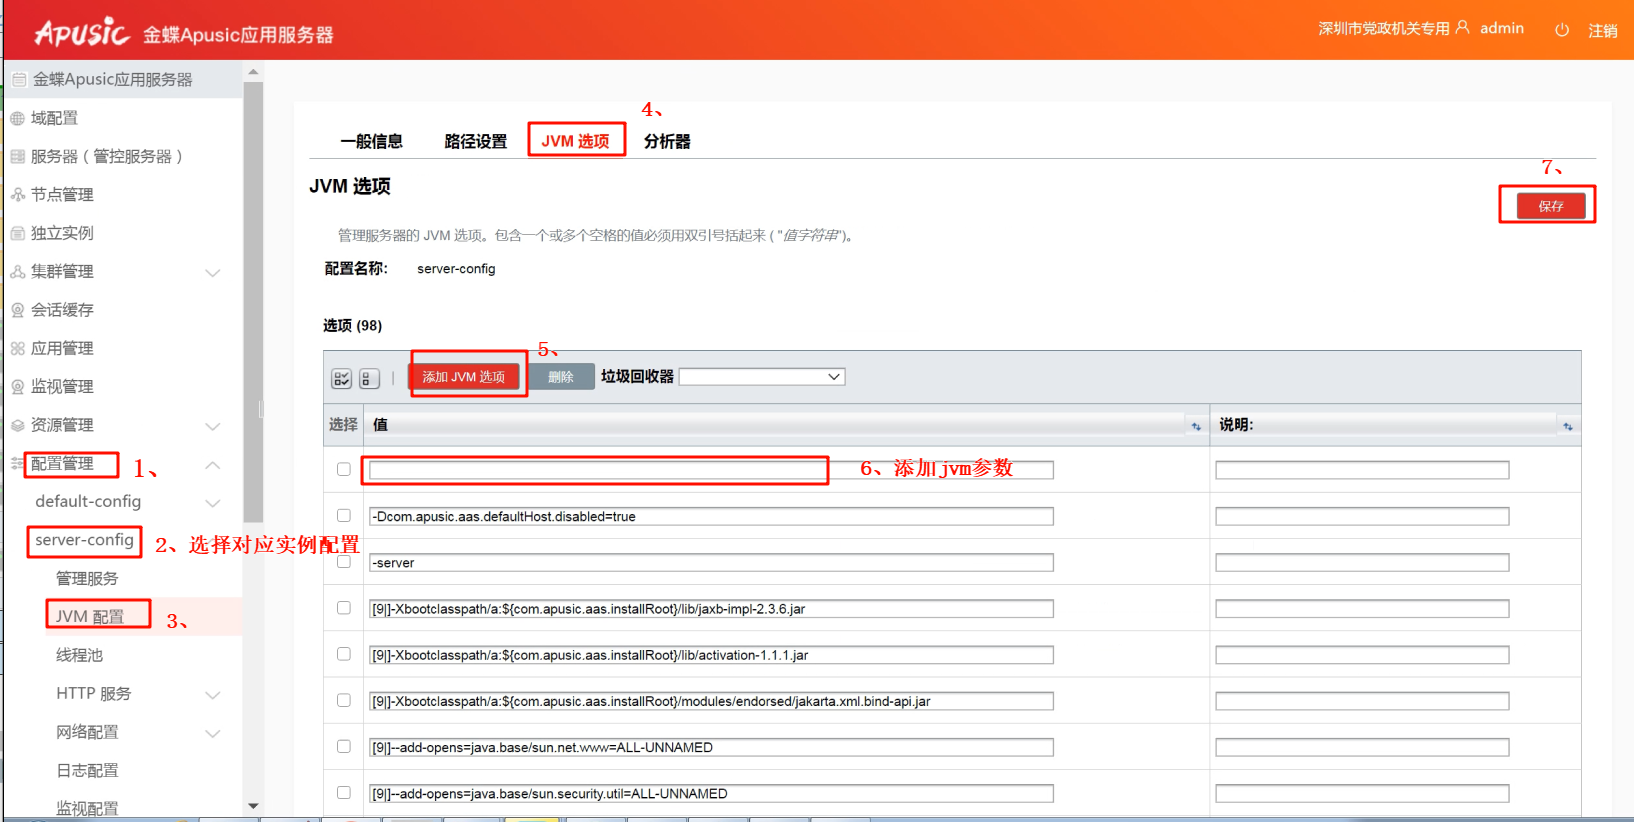
Task: Click the sidebar vertical scrollbar thumb
Action: coord(253,300)
